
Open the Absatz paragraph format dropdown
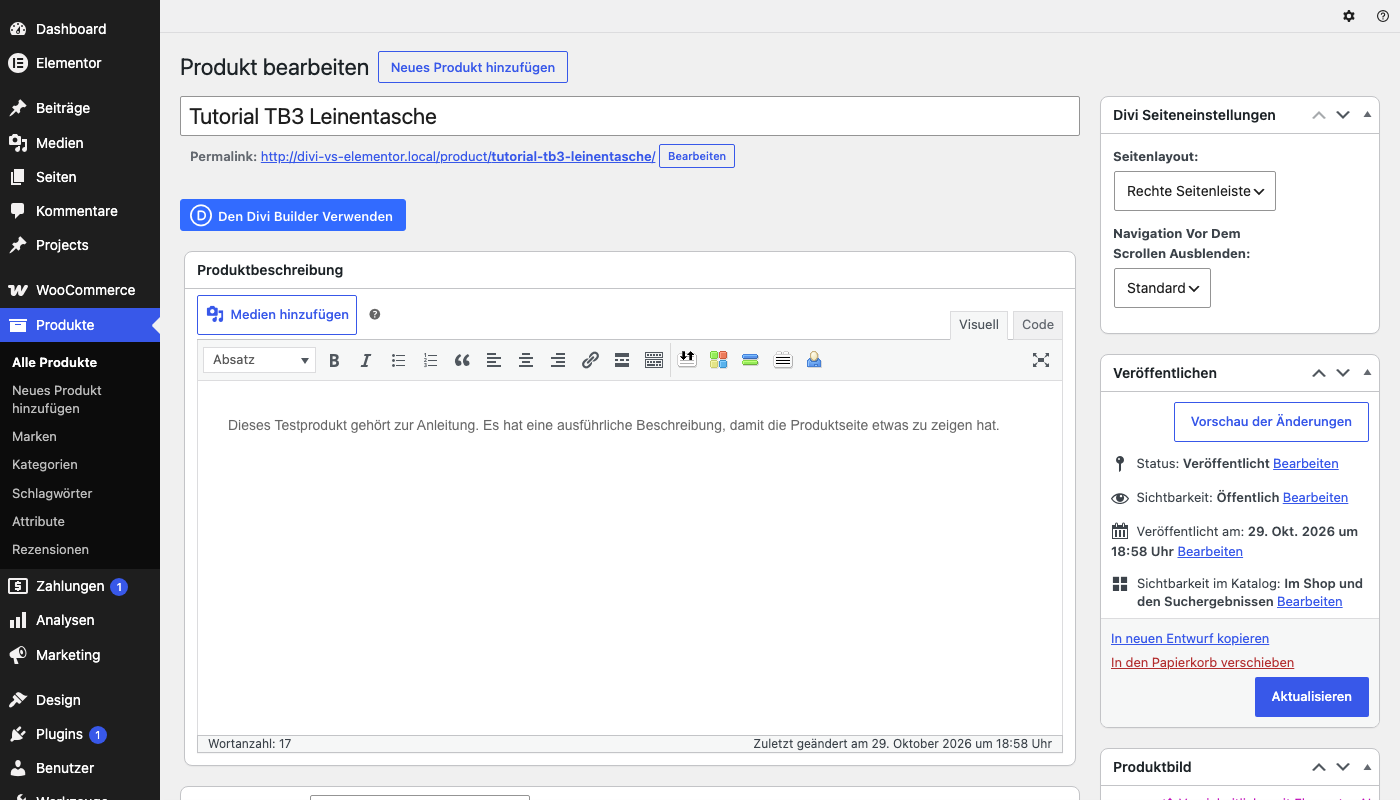coord(259,360)
